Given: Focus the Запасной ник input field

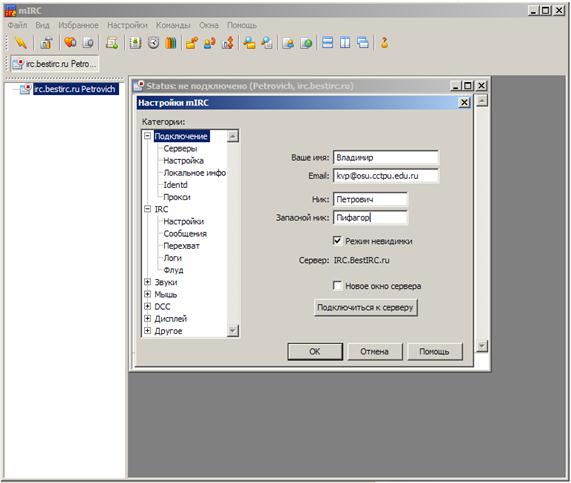Looking at the screenshot, I should point(370,217).
